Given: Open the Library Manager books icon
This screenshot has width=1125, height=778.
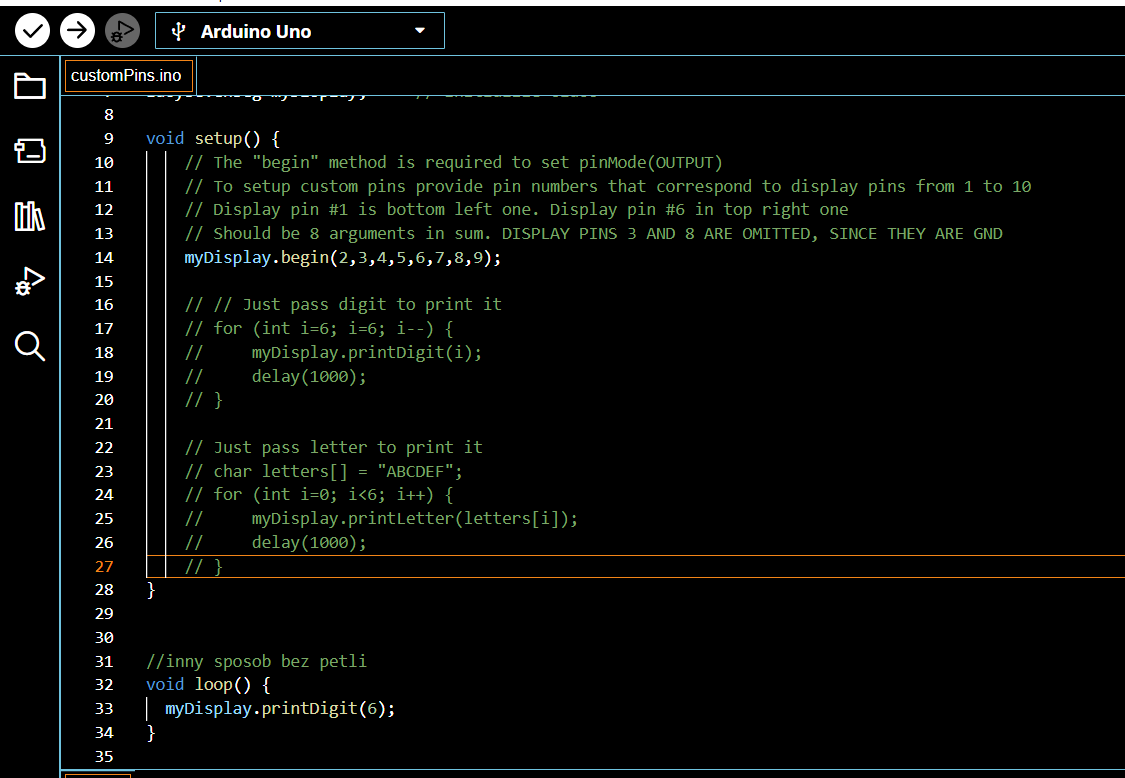Looking at the screenshot, I should coord(30,216).
